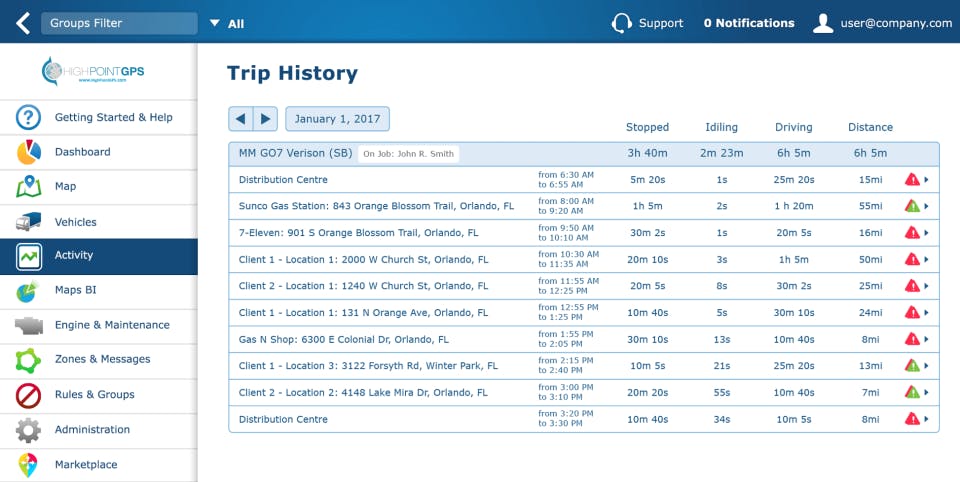
Task: Open the Groups Filter field
Action: pyautogui.click(x=119, y=23)
